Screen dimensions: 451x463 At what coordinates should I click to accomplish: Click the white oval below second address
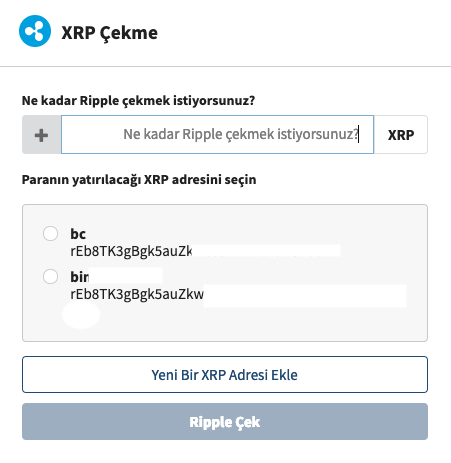(x=81, y=314)
